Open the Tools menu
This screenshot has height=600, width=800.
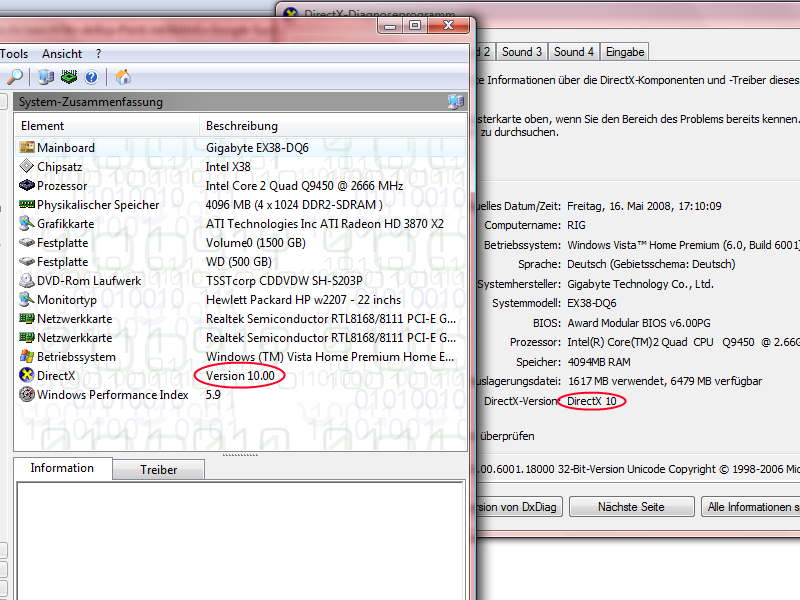(x=14, y=54)
